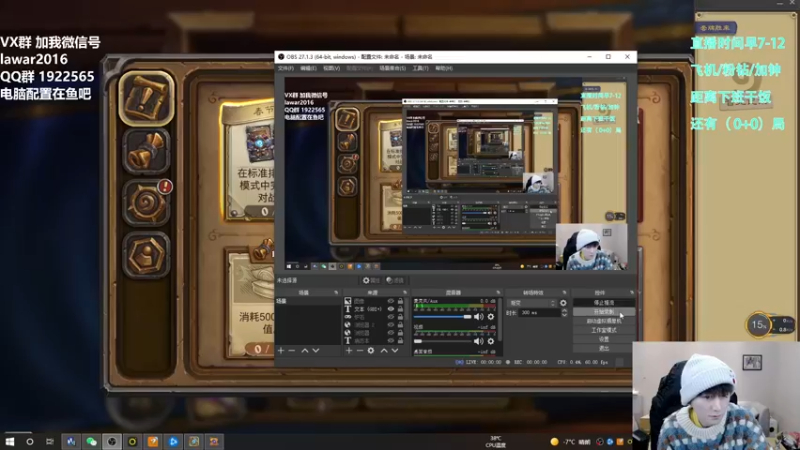The width and height of the screenshot is (800, 450).
Task: Open 麦克风/Aux audio settings gear
Action: (x=491, y=317)
